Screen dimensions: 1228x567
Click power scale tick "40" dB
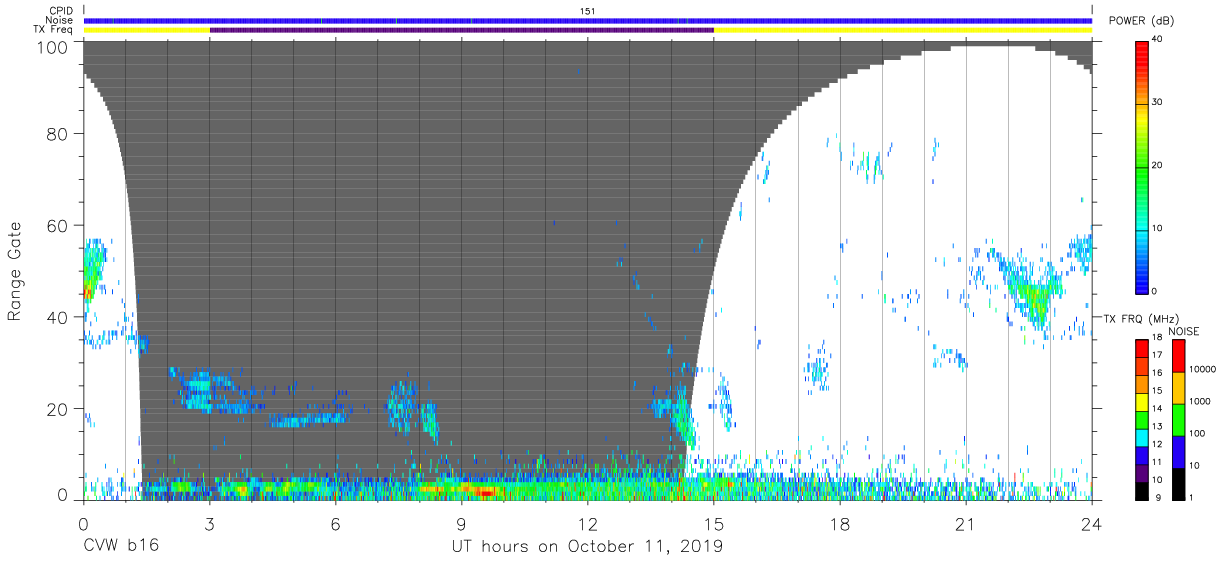(x=1158, y=39)
